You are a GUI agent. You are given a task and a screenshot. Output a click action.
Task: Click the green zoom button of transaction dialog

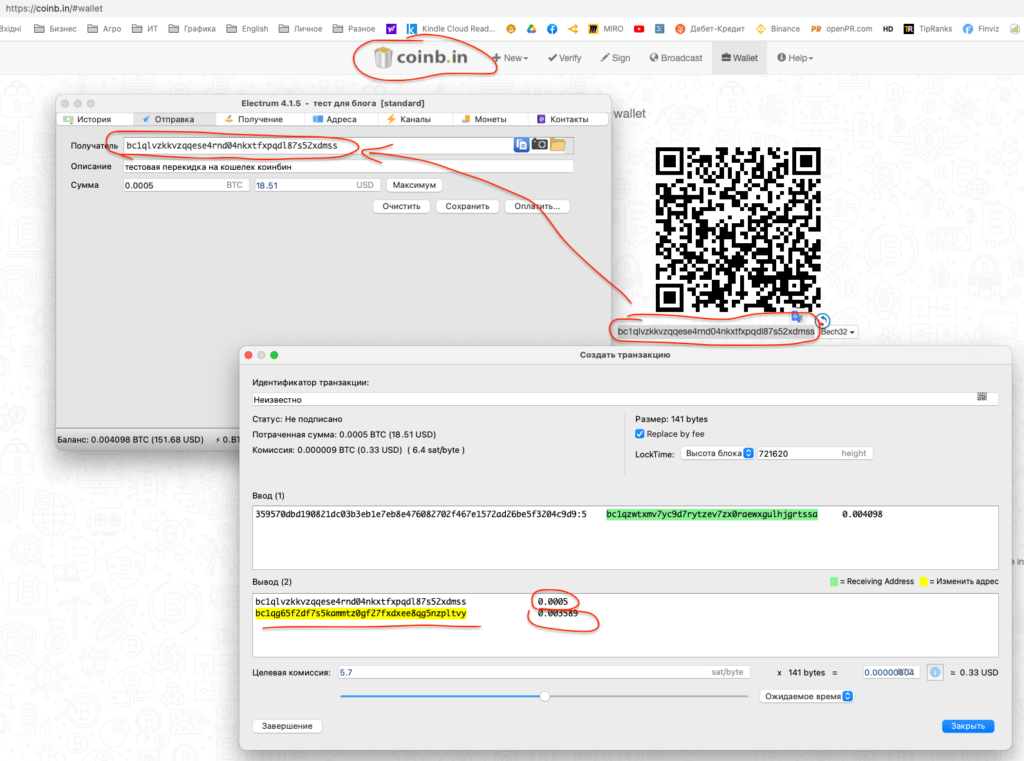point(274,355)
